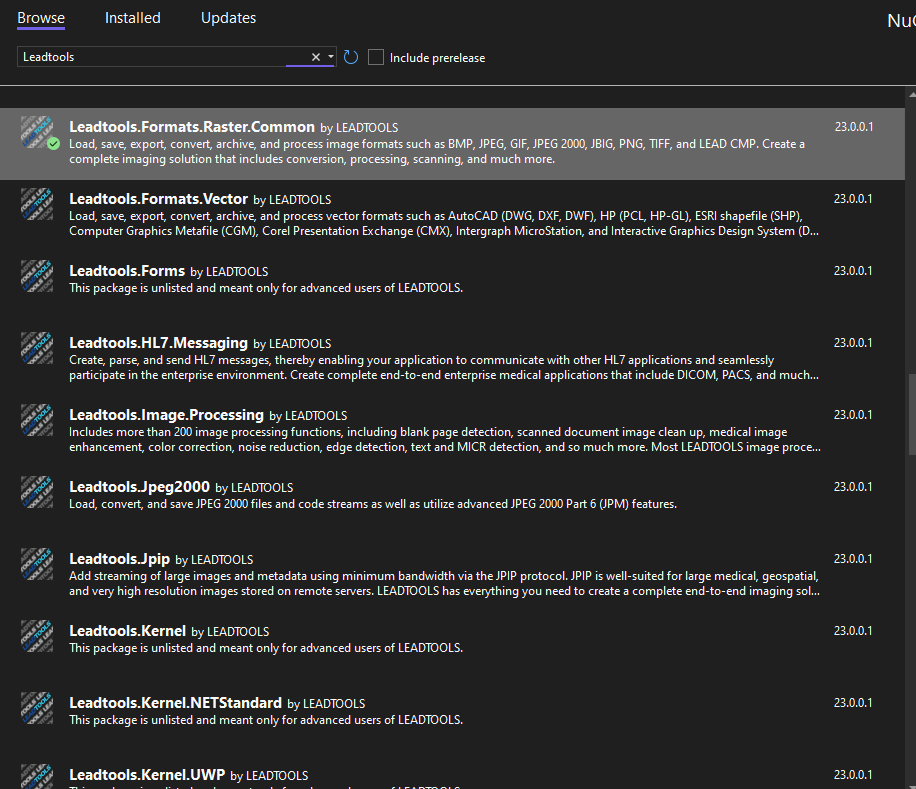Switch to the Installed tab
This screenshot has height=789, width=916.
click(133, 18)
